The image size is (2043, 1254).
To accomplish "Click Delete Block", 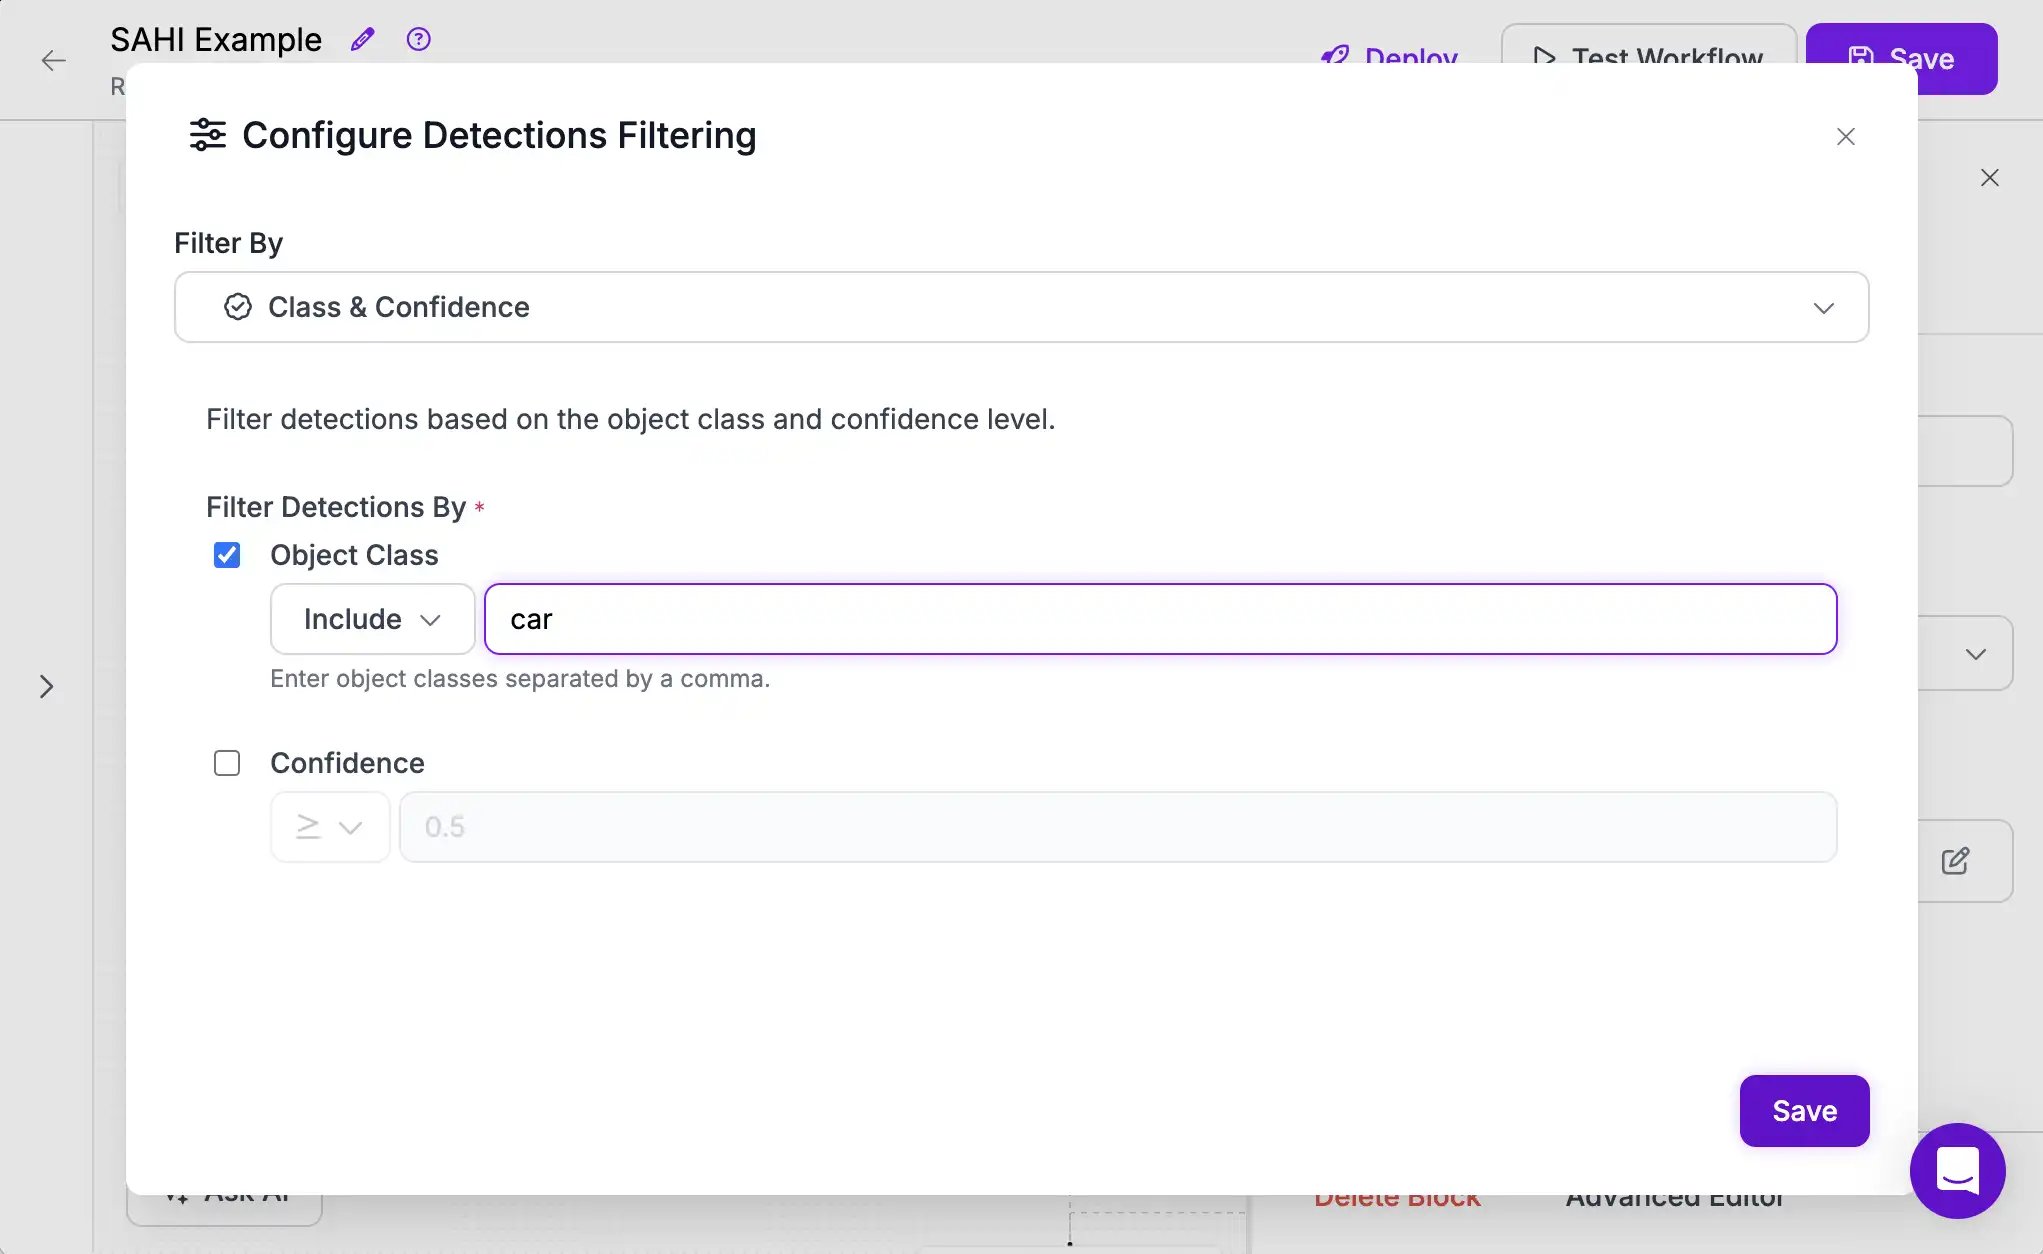I will 1397,1198.
